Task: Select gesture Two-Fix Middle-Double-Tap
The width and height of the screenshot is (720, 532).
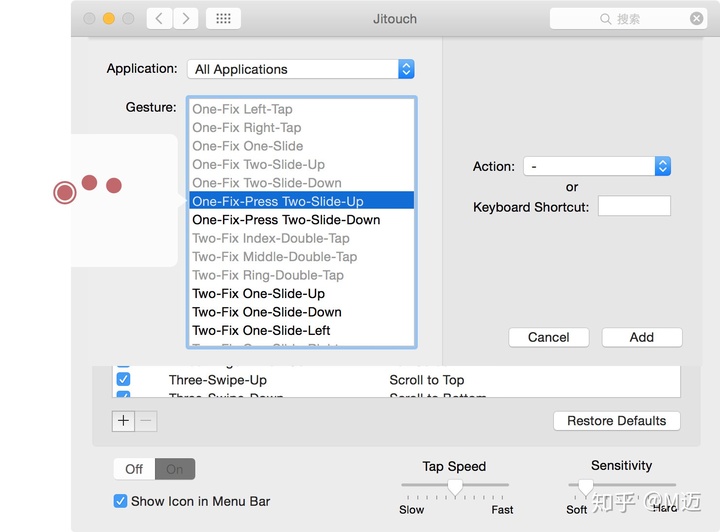Action: pyautogui.click(x=301, y=257)
